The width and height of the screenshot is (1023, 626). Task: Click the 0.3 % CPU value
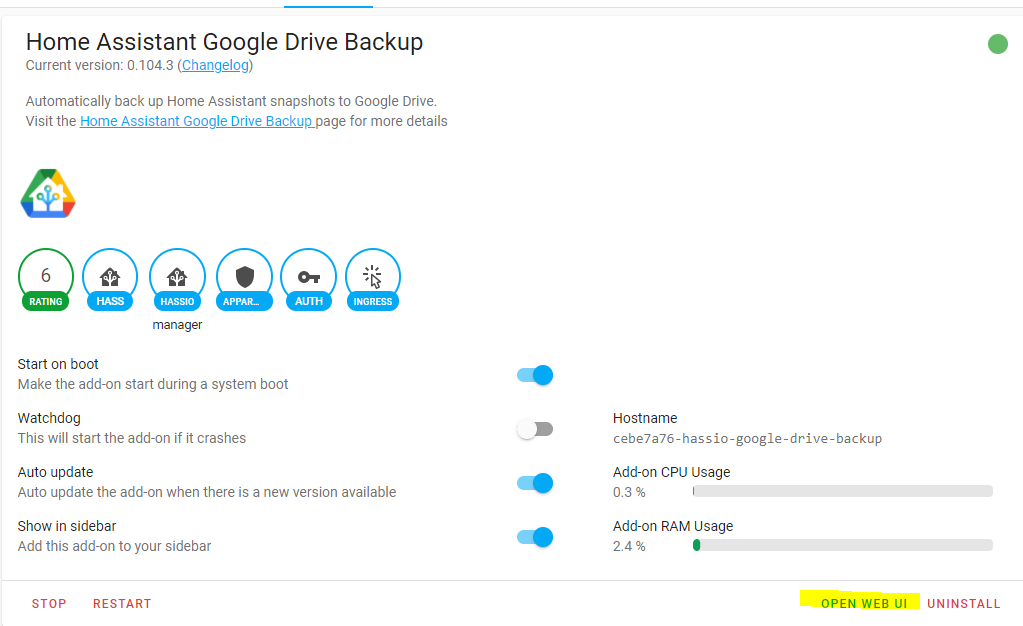click(629, 492)
